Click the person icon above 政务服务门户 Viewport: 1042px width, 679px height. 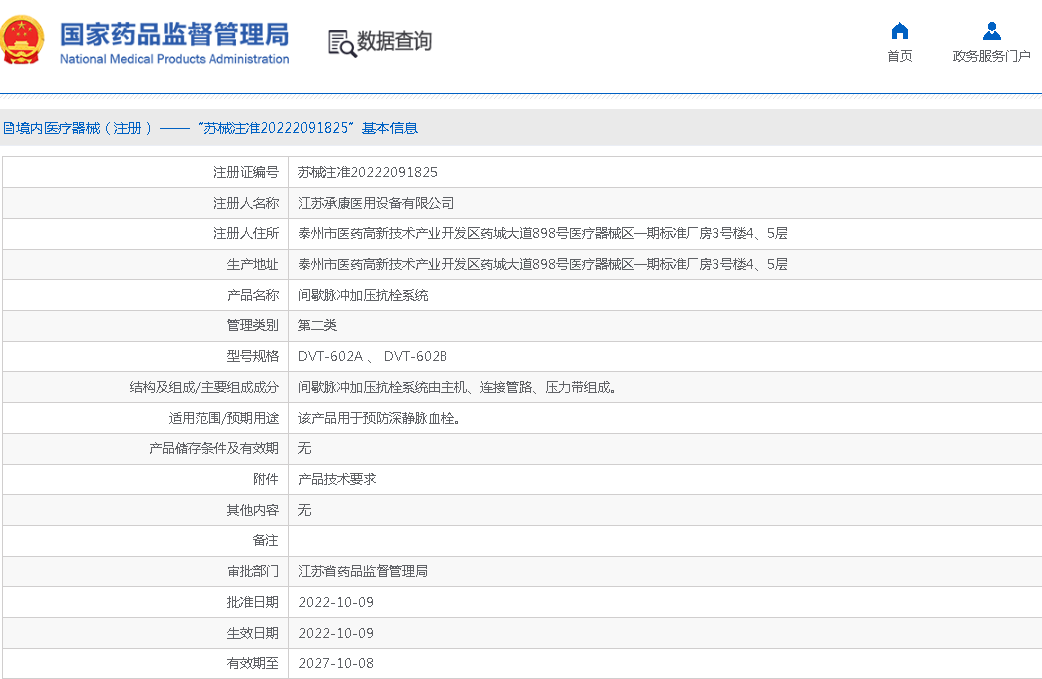pos(991,30)
